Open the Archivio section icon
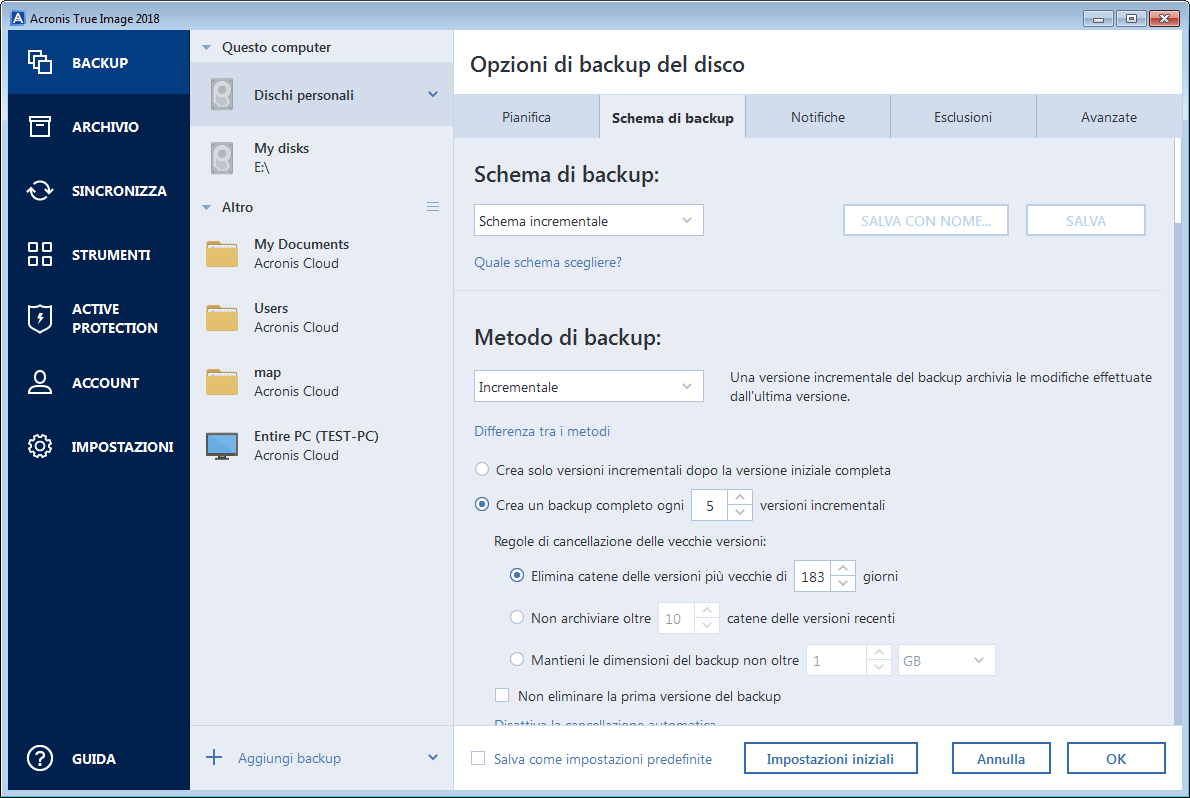Image resolution: width=1190 pixels, height=798 pixels. tap(39, 127)
